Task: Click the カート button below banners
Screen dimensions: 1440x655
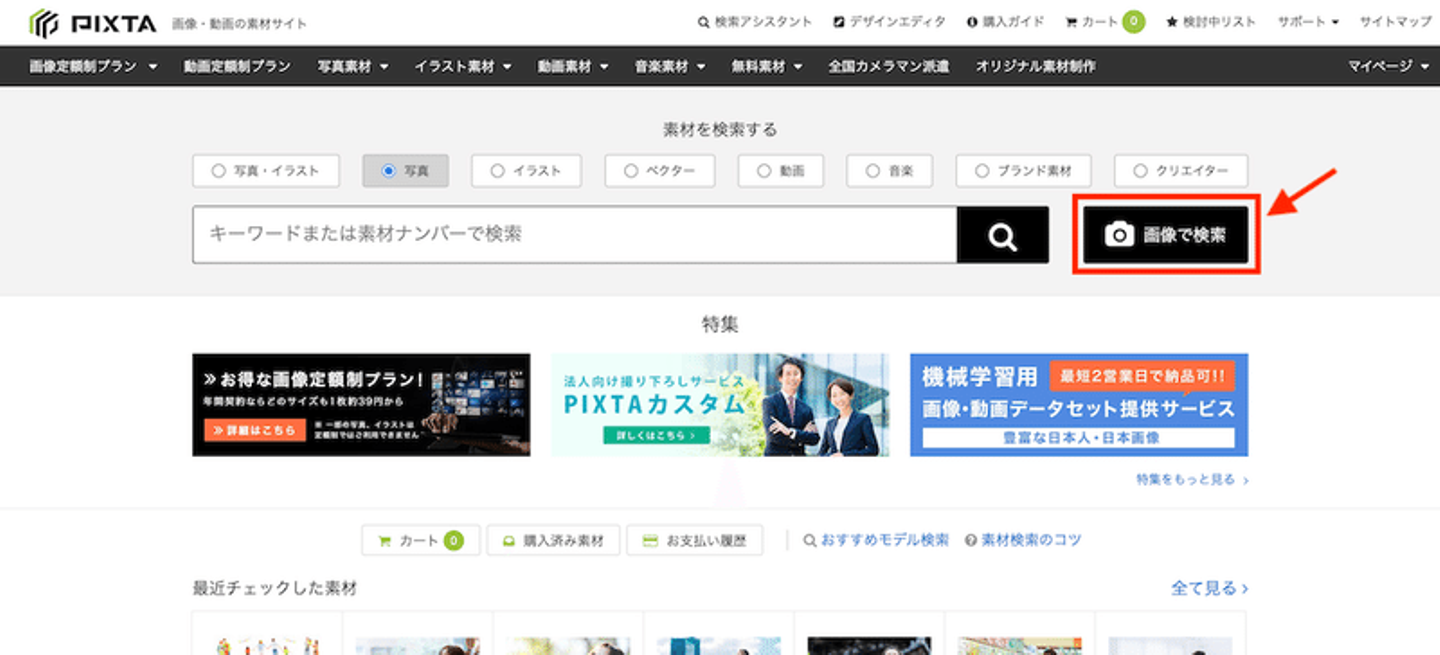Action: click(x=421, y=541)
